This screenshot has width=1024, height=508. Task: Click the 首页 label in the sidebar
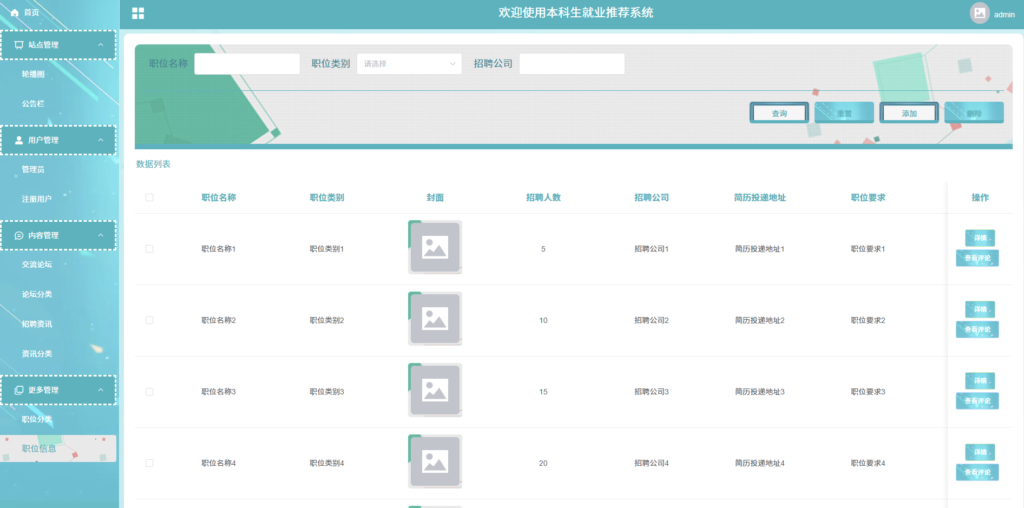[31, 13]
